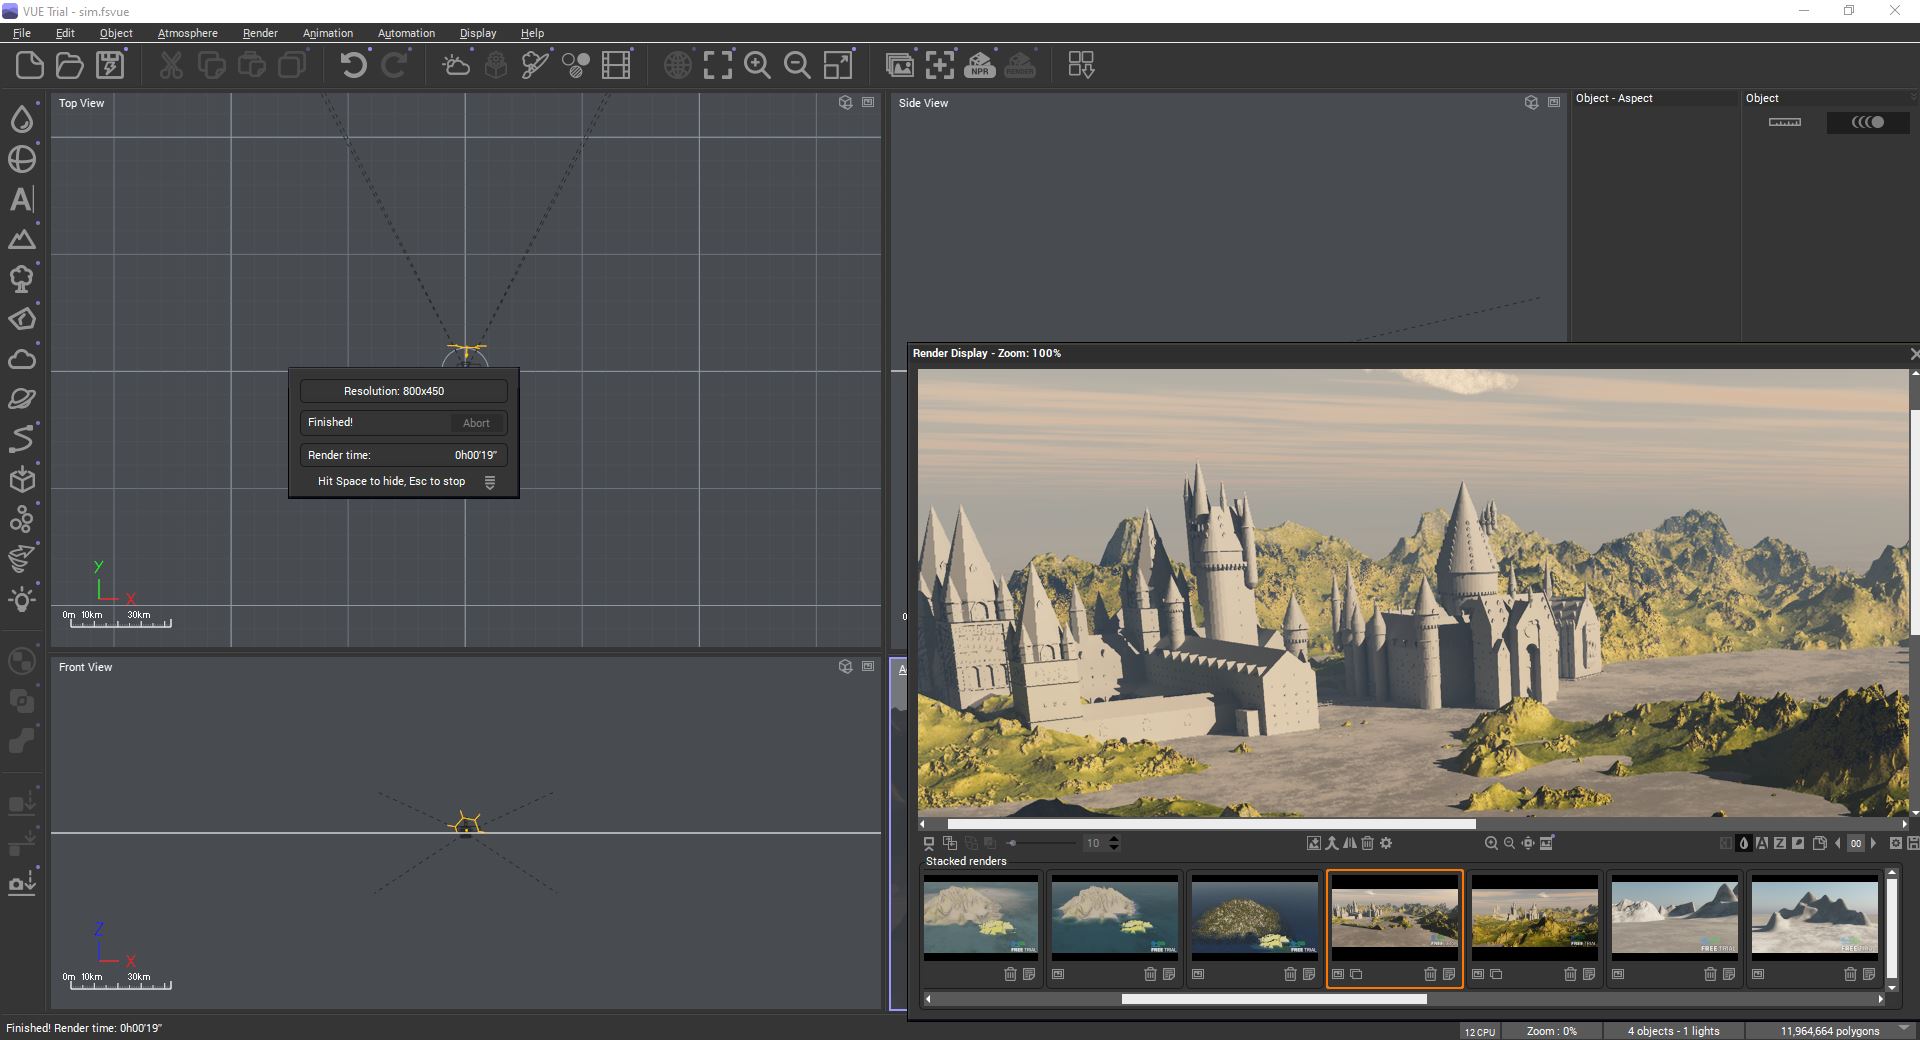Maximize the Side View panel
The width and height of the screenshot is (1920, 1040).
pyautogui.click(x=1554, y=103)
